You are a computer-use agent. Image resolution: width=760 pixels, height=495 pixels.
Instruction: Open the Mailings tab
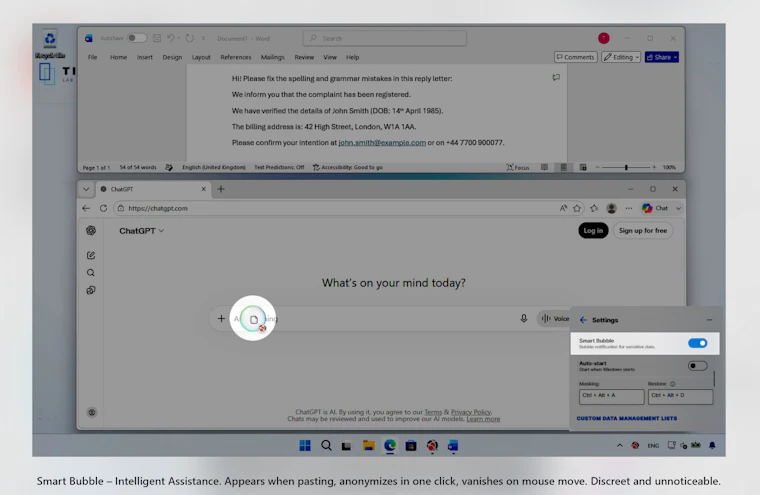(x=272, y=57)
